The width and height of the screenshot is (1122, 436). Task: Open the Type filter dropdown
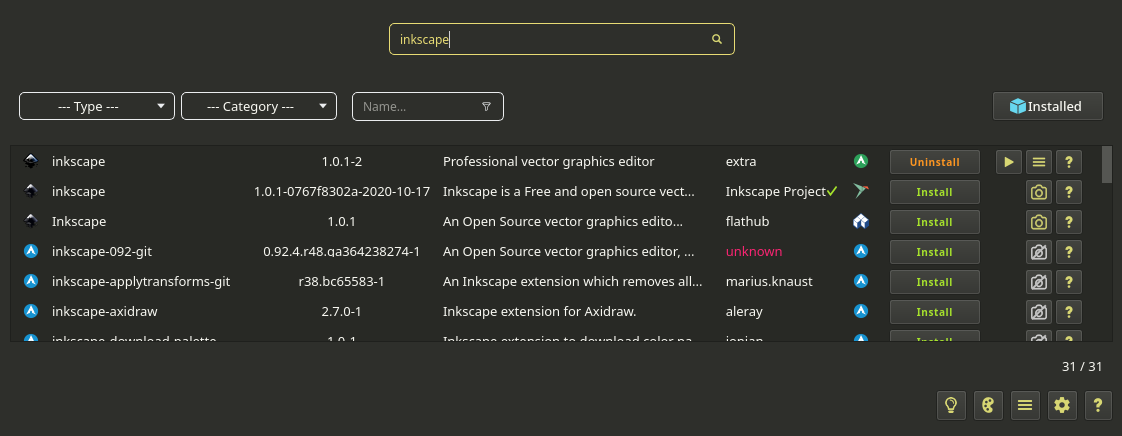97,106
